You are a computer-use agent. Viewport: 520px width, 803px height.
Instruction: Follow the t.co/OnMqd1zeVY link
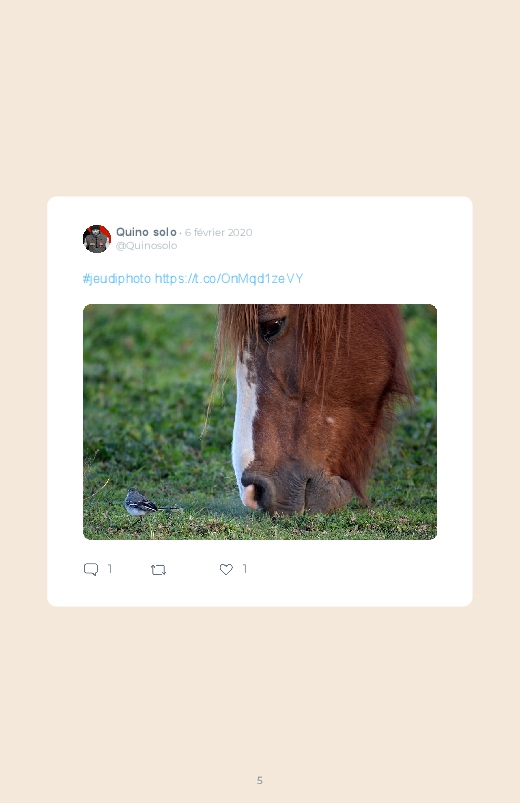tap(229, 279)
